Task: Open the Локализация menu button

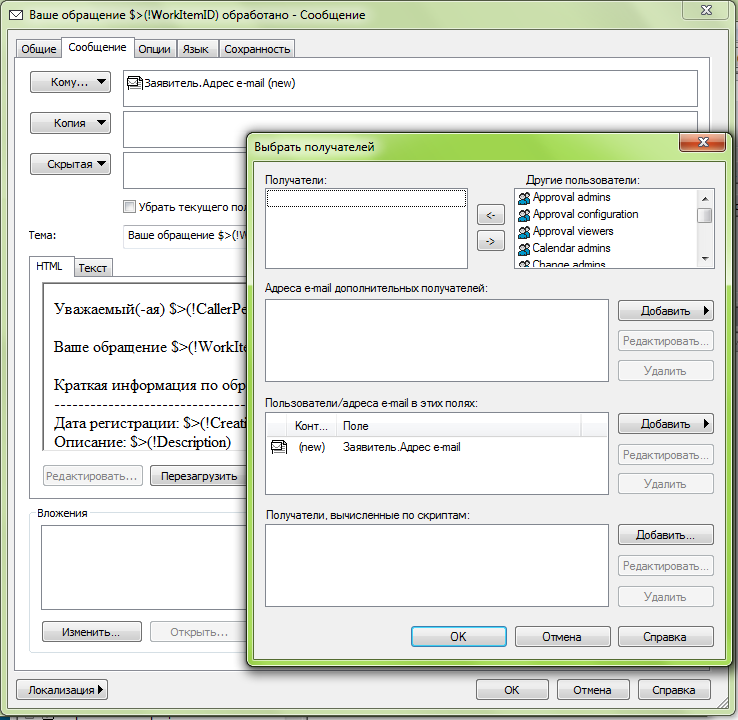Action: (62, 690)
